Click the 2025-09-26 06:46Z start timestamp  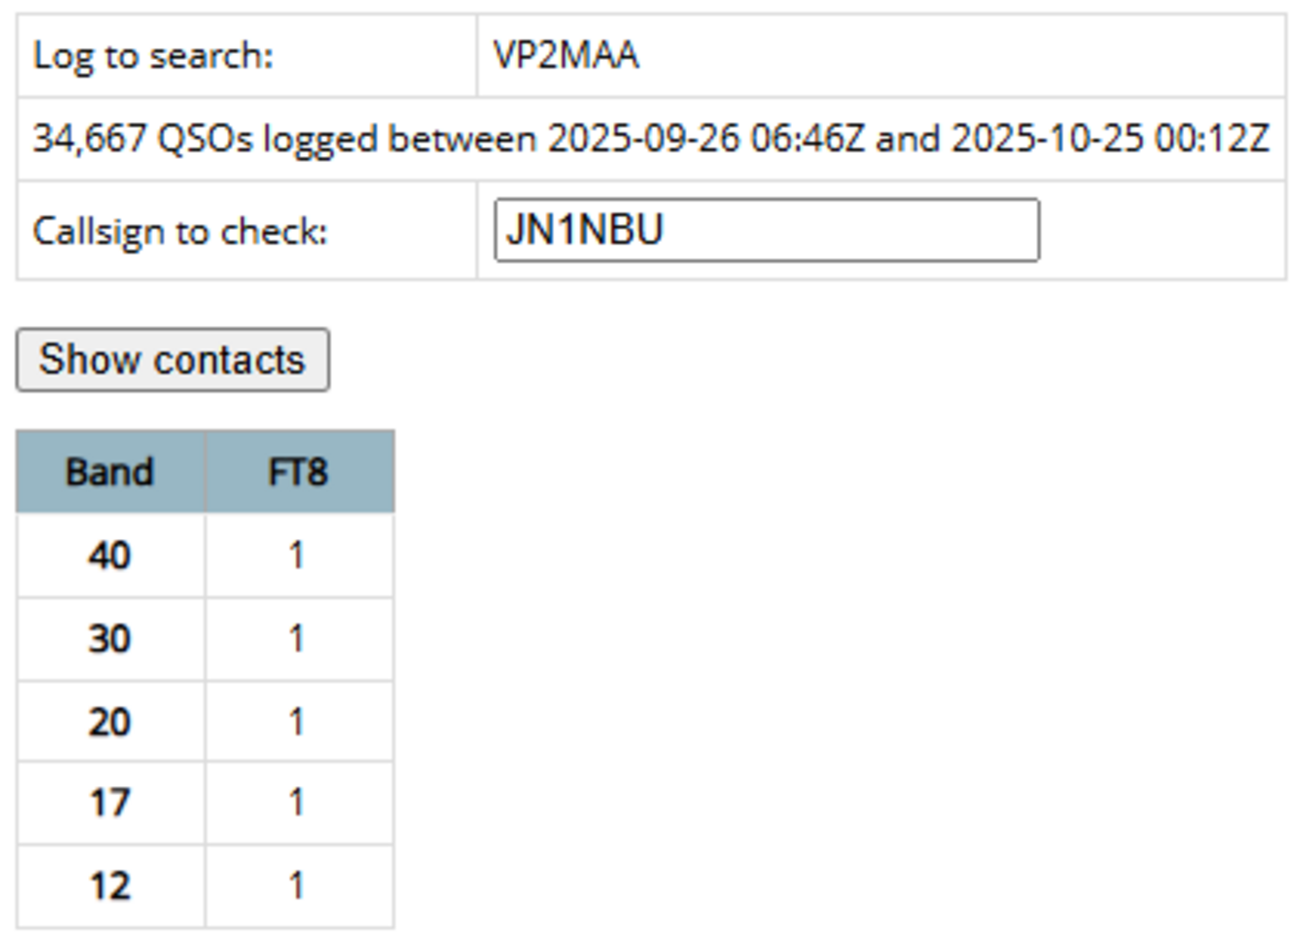tap(705, 138)
